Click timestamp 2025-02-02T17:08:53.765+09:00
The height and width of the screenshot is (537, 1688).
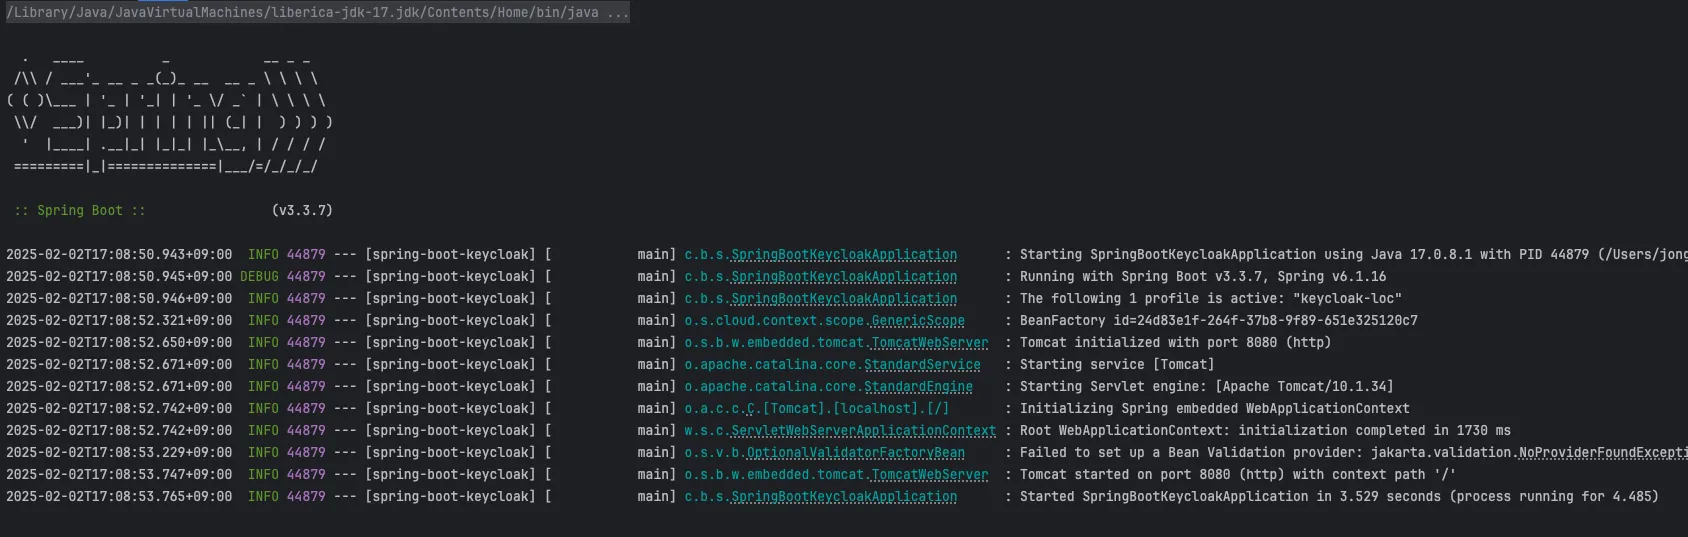(x=119, y=497)
